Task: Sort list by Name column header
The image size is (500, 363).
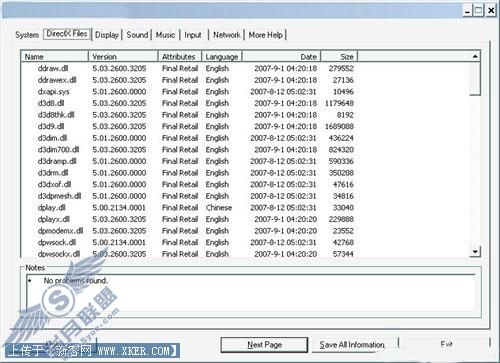Action: point(55,57)
